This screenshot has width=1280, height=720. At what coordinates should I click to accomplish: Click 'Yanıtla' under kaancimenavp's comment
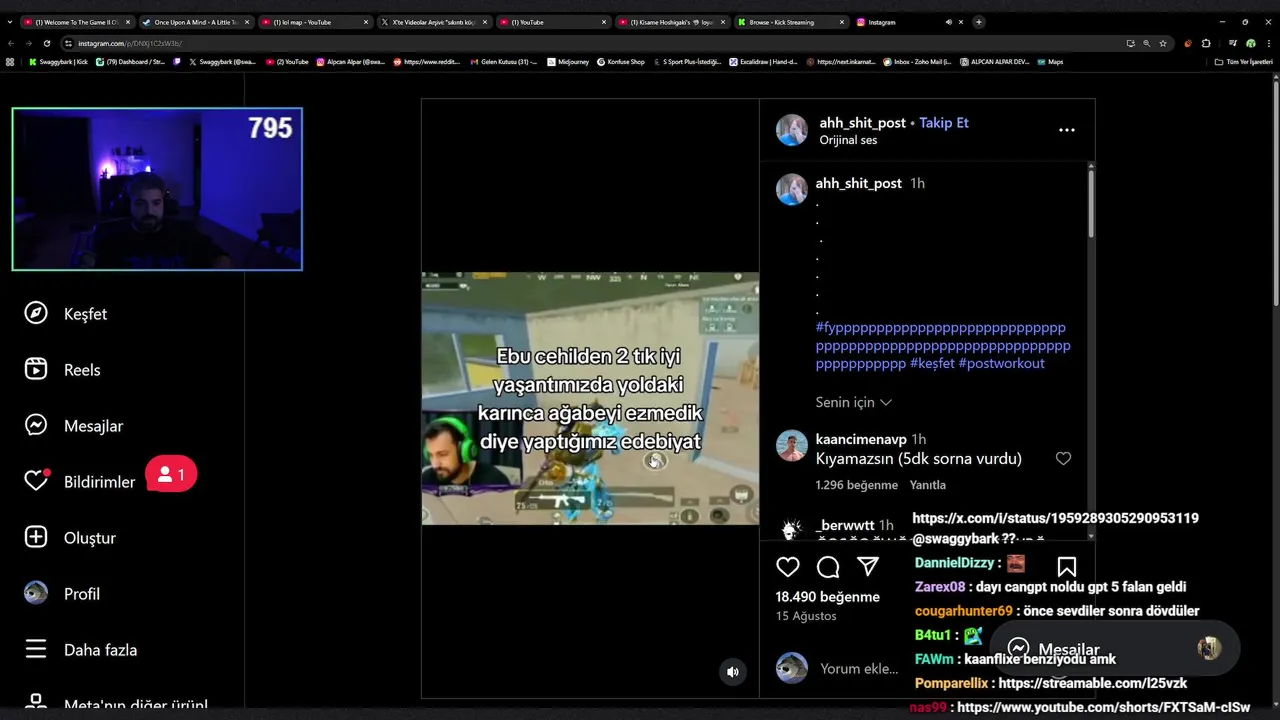[927, 485]
